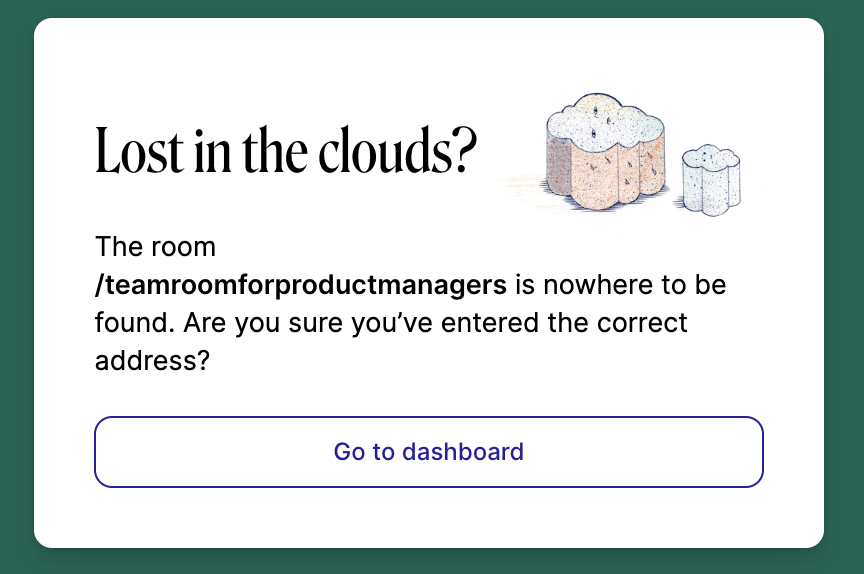Click the "Lost in the clouds?" heading
The image size is (864, 574).
[286, 152]
